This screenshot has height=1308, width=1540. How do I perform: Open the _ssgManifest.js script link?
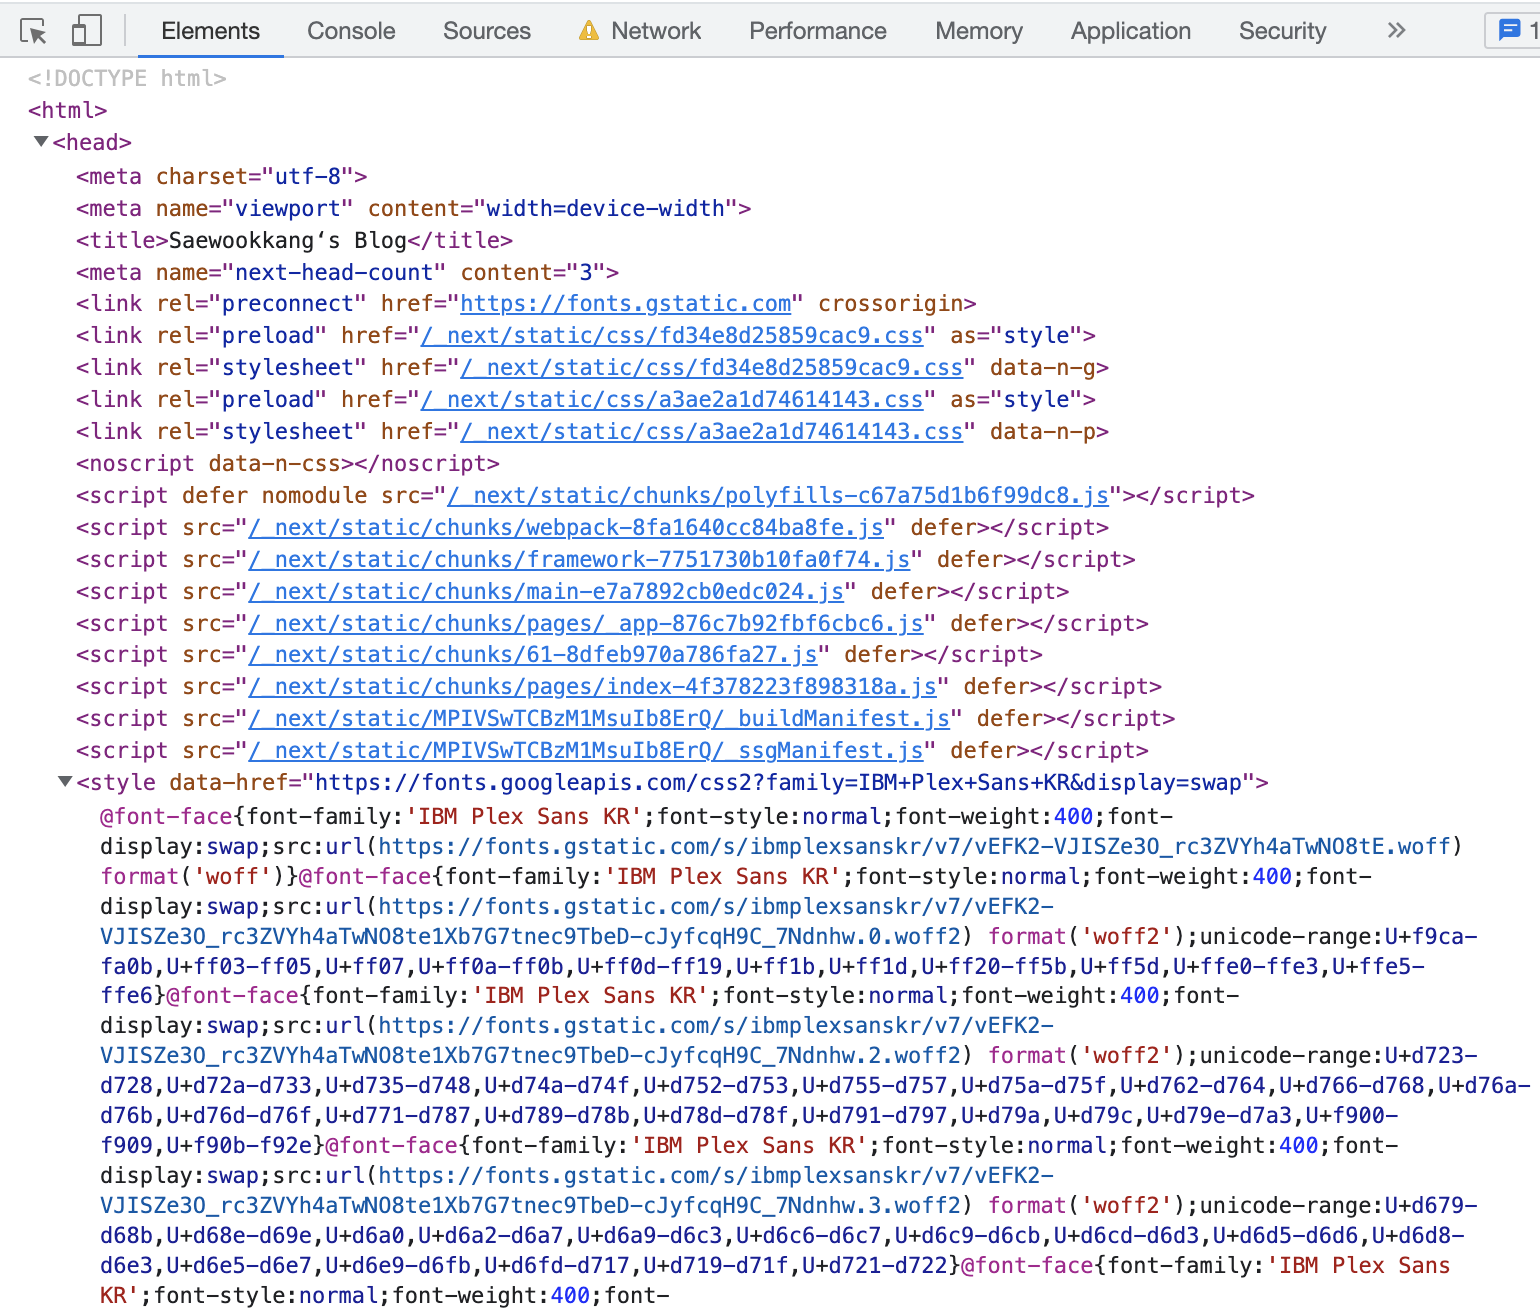tap(586, 750)
